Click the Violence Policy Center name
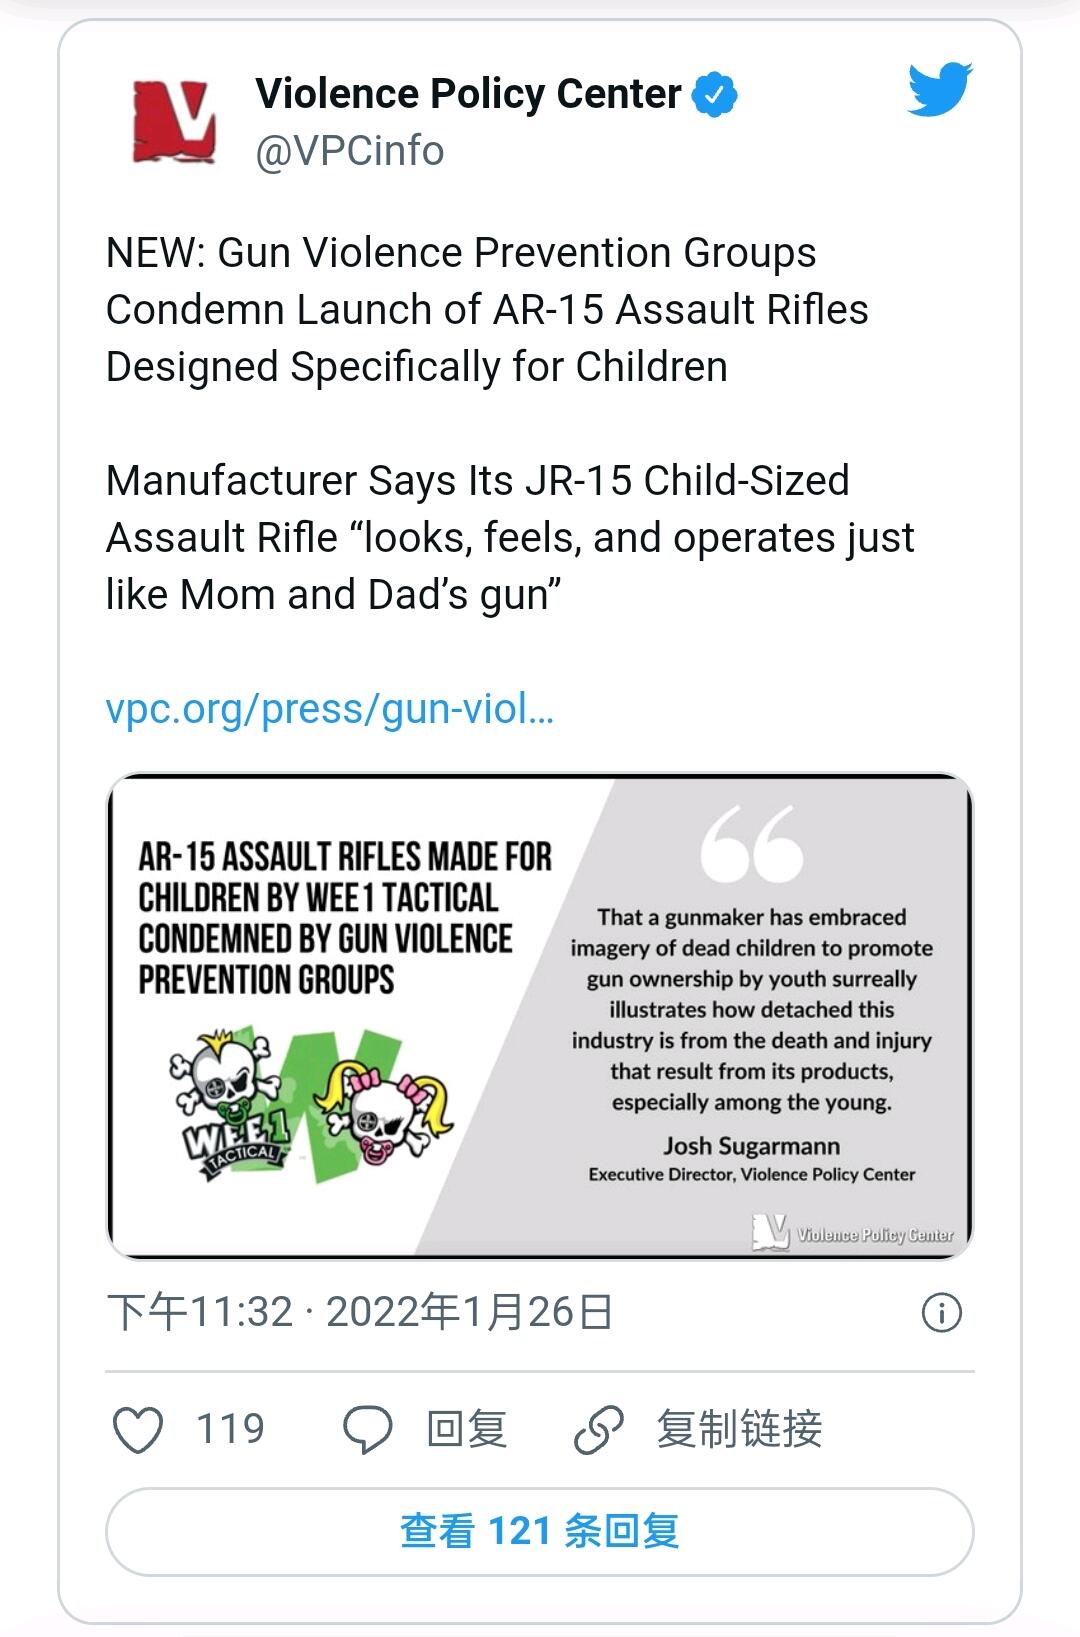The height and width of the screenshot is (1637, 1080). [x=468, y=94]
